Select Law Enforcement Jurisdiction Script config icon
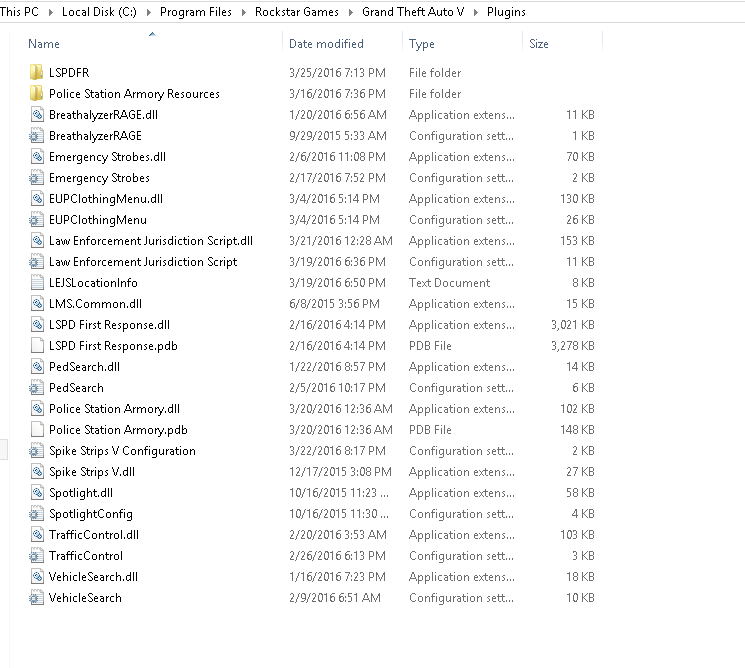Image resolution: width=745 pixels, height=668 pixels. (x=36, y=262)
